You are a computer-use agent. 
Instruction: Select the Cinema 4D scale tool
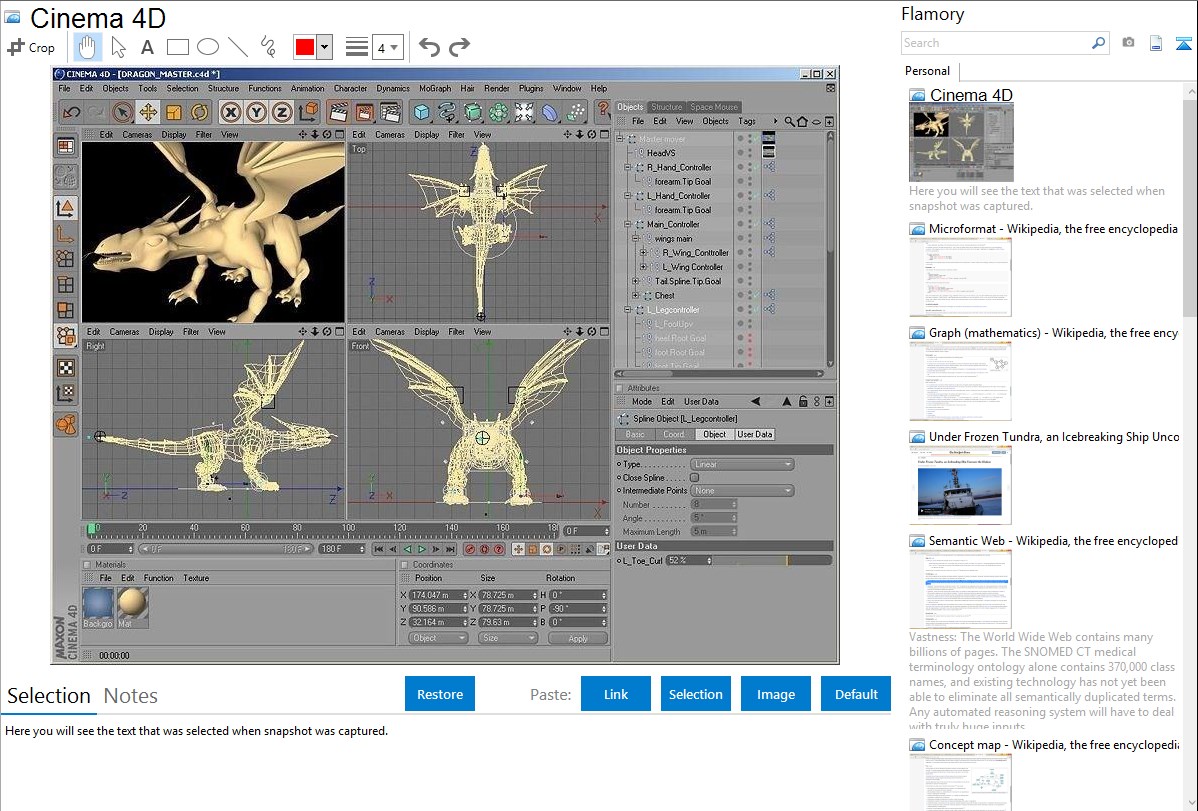coord(174,112)
